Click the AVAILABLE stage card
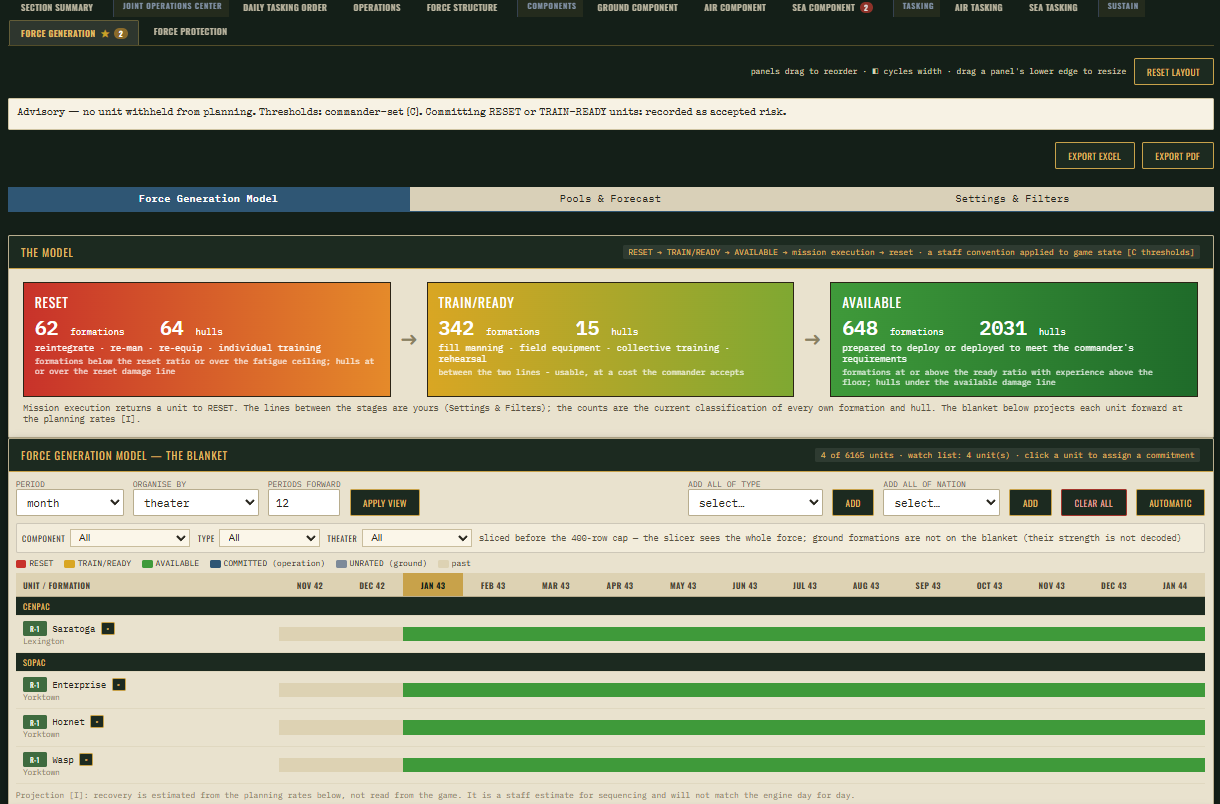This screenshot has height=804, width=1220. click(x=1014, y=340)
